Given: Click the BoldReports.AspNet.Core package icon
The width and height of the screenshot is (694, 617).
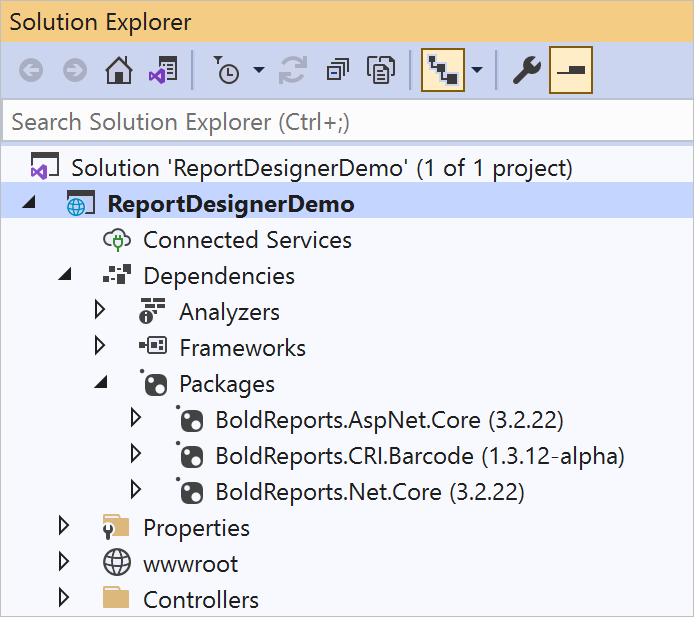Looking at the screenshot, I should point(190,419).
